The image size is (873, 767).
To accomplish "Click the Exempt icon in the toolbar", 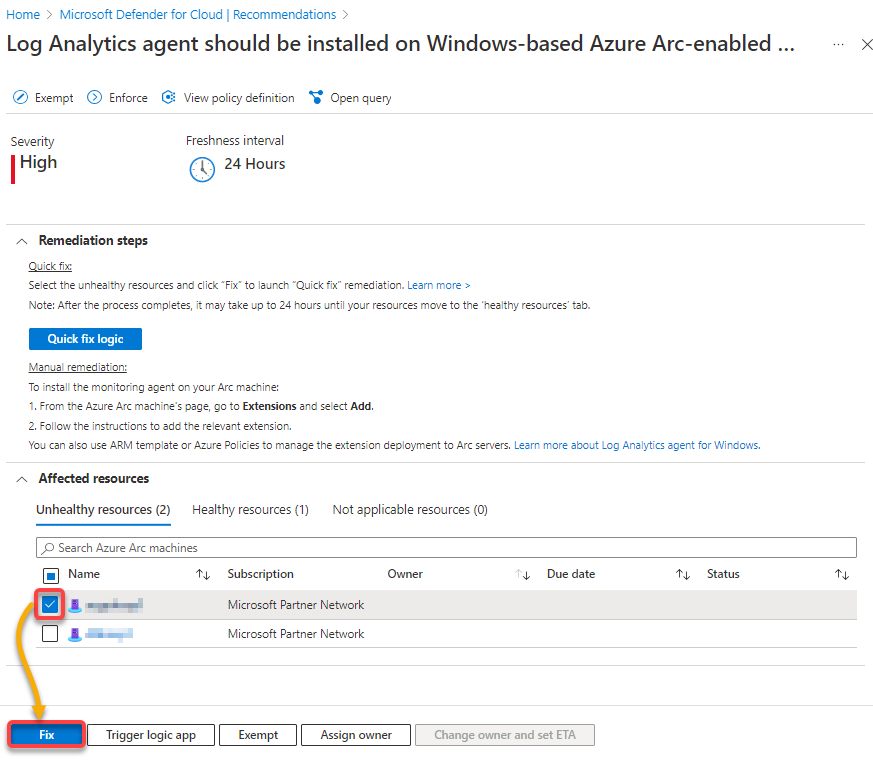I will (x=20, y=97).
